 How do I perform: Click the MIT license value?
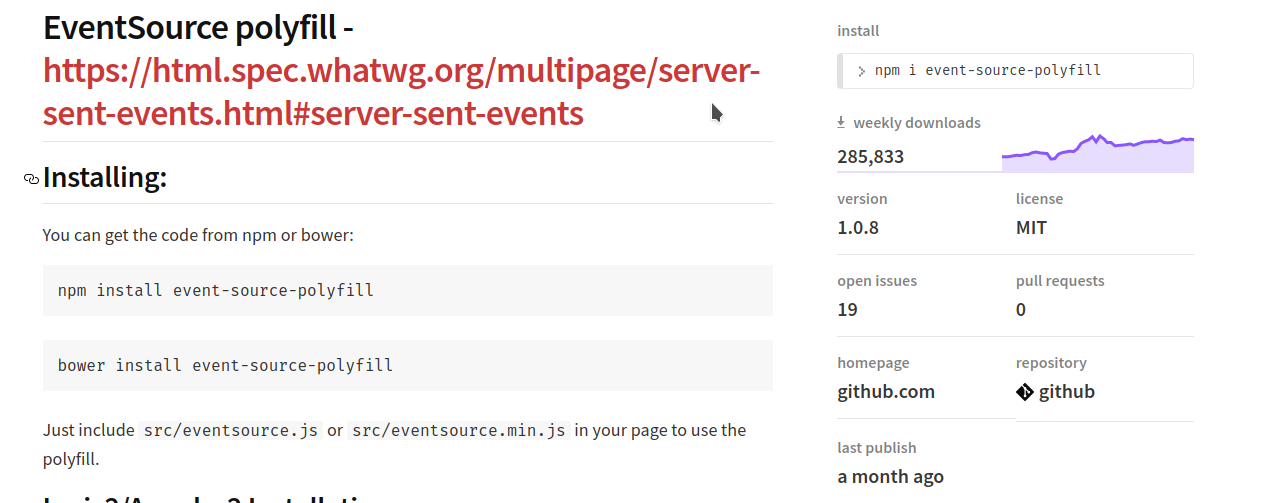[x=1031, y=227]
